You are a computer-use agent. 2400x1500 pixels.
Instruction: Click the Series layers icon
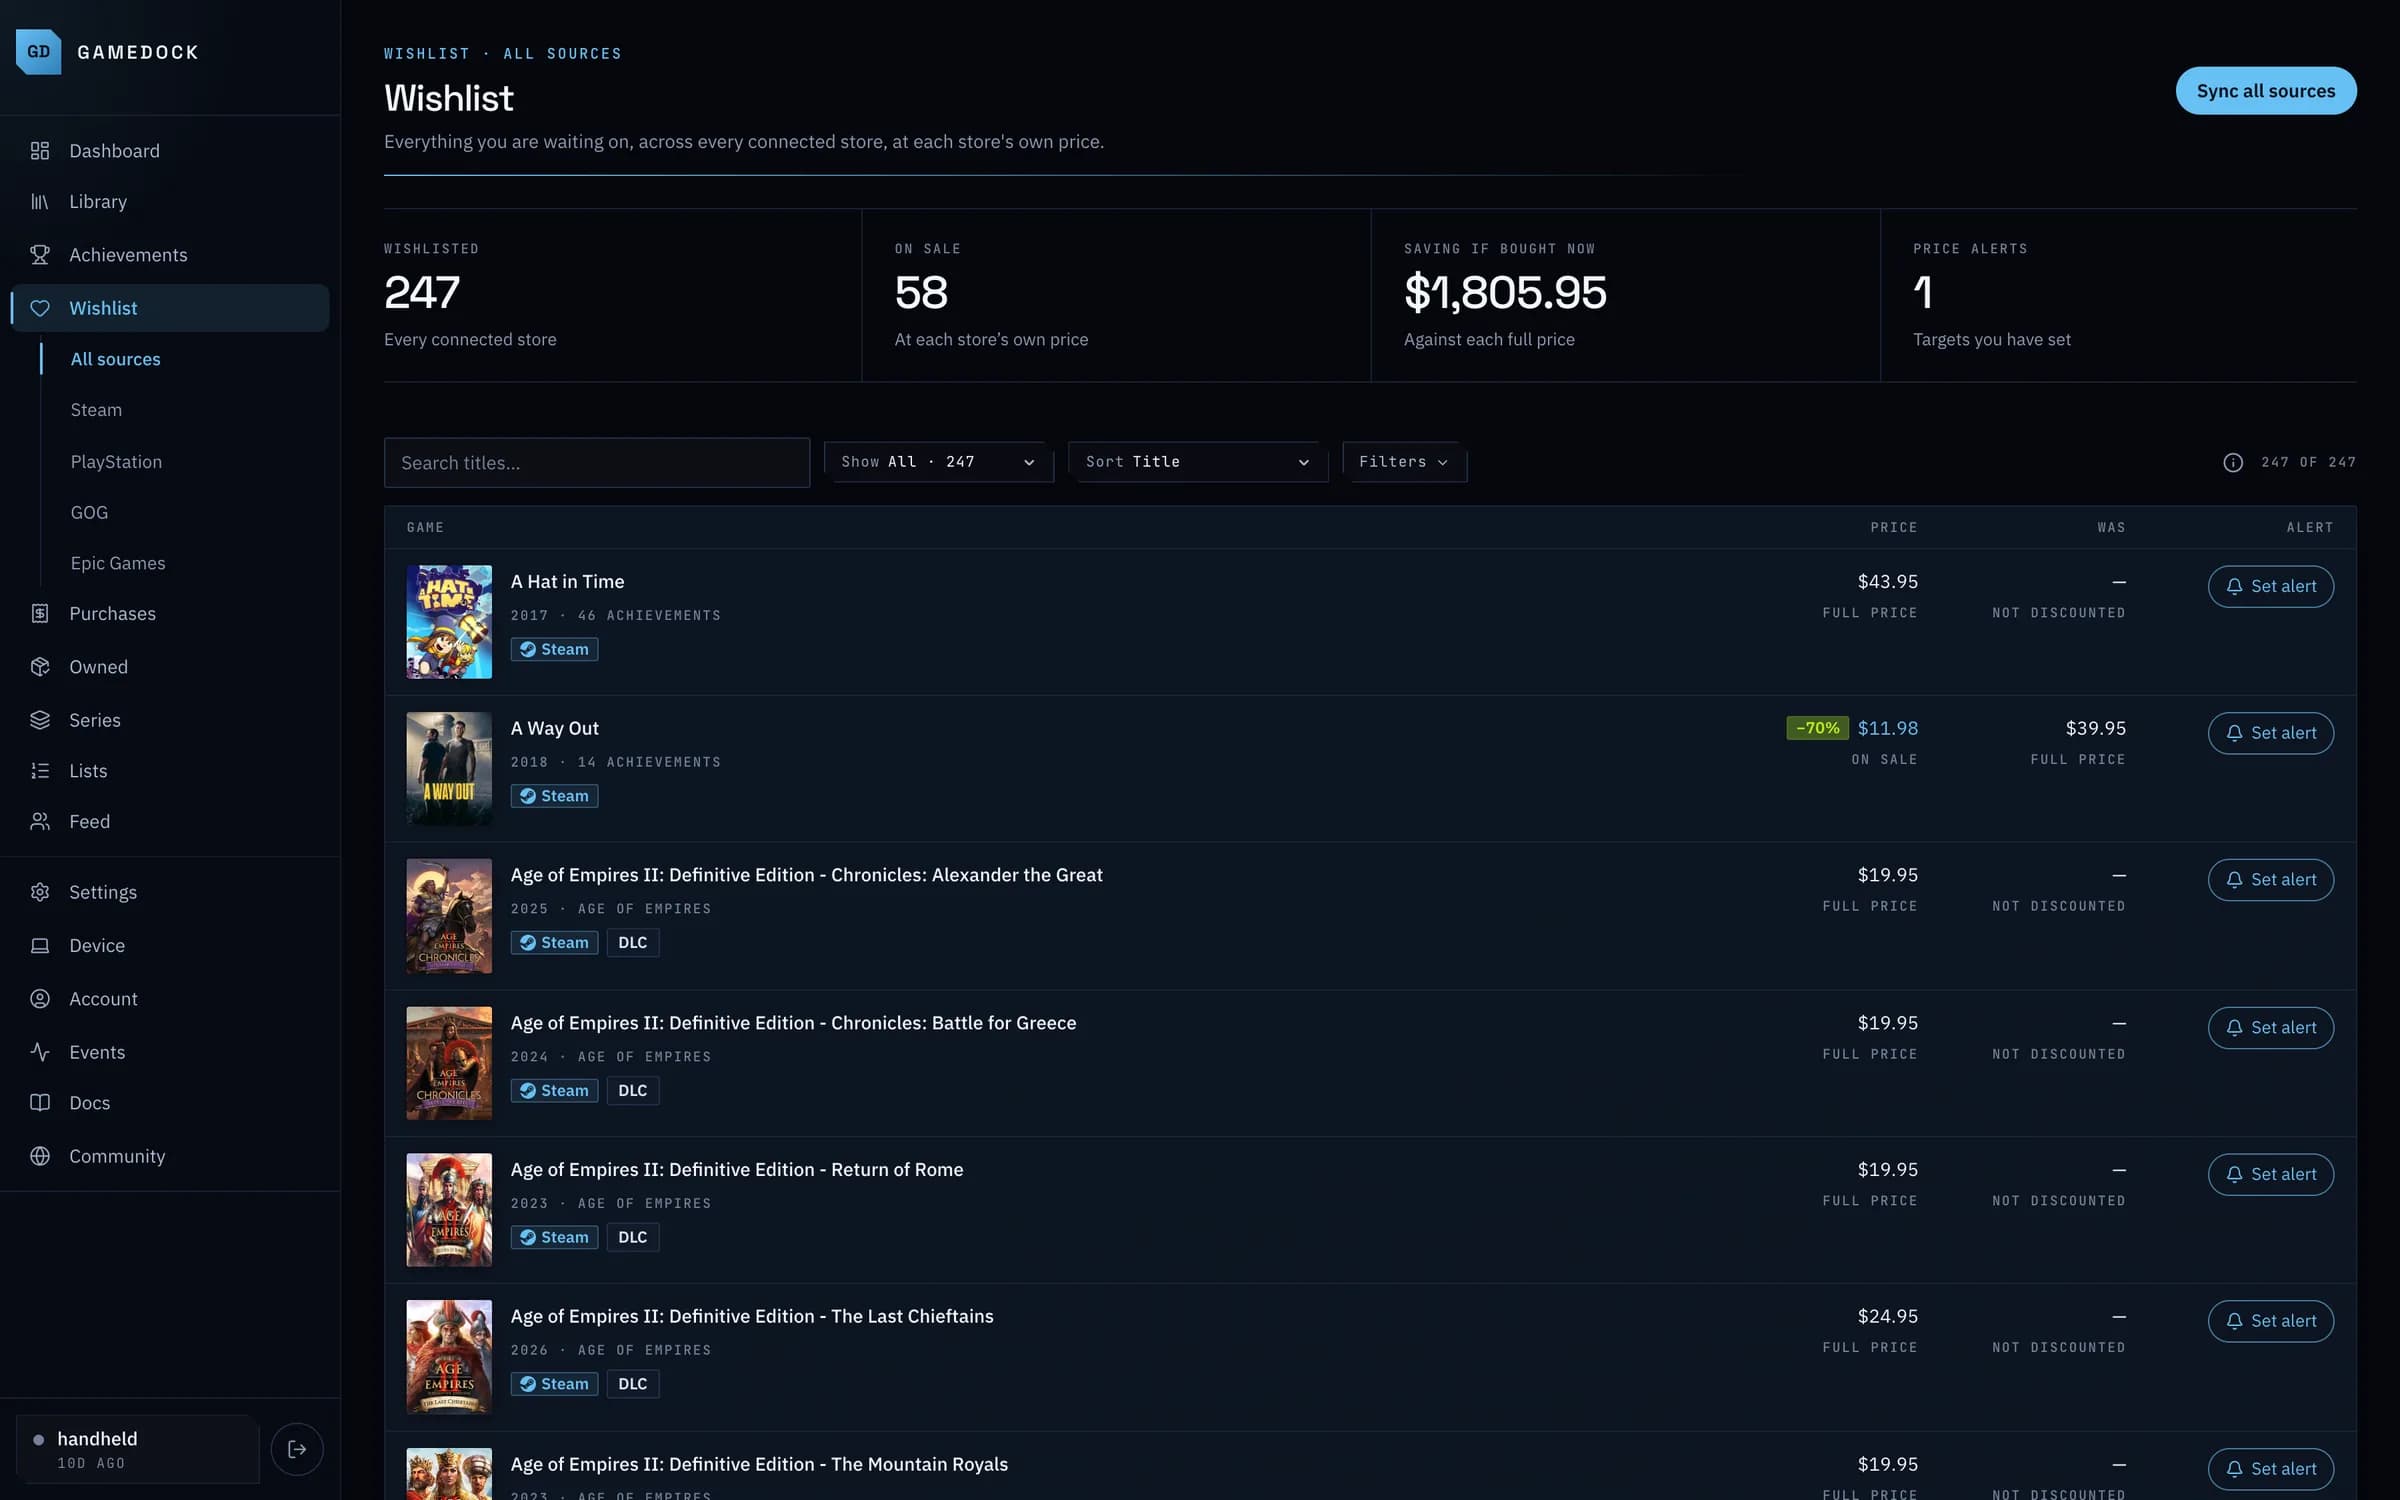pos(40,720)
